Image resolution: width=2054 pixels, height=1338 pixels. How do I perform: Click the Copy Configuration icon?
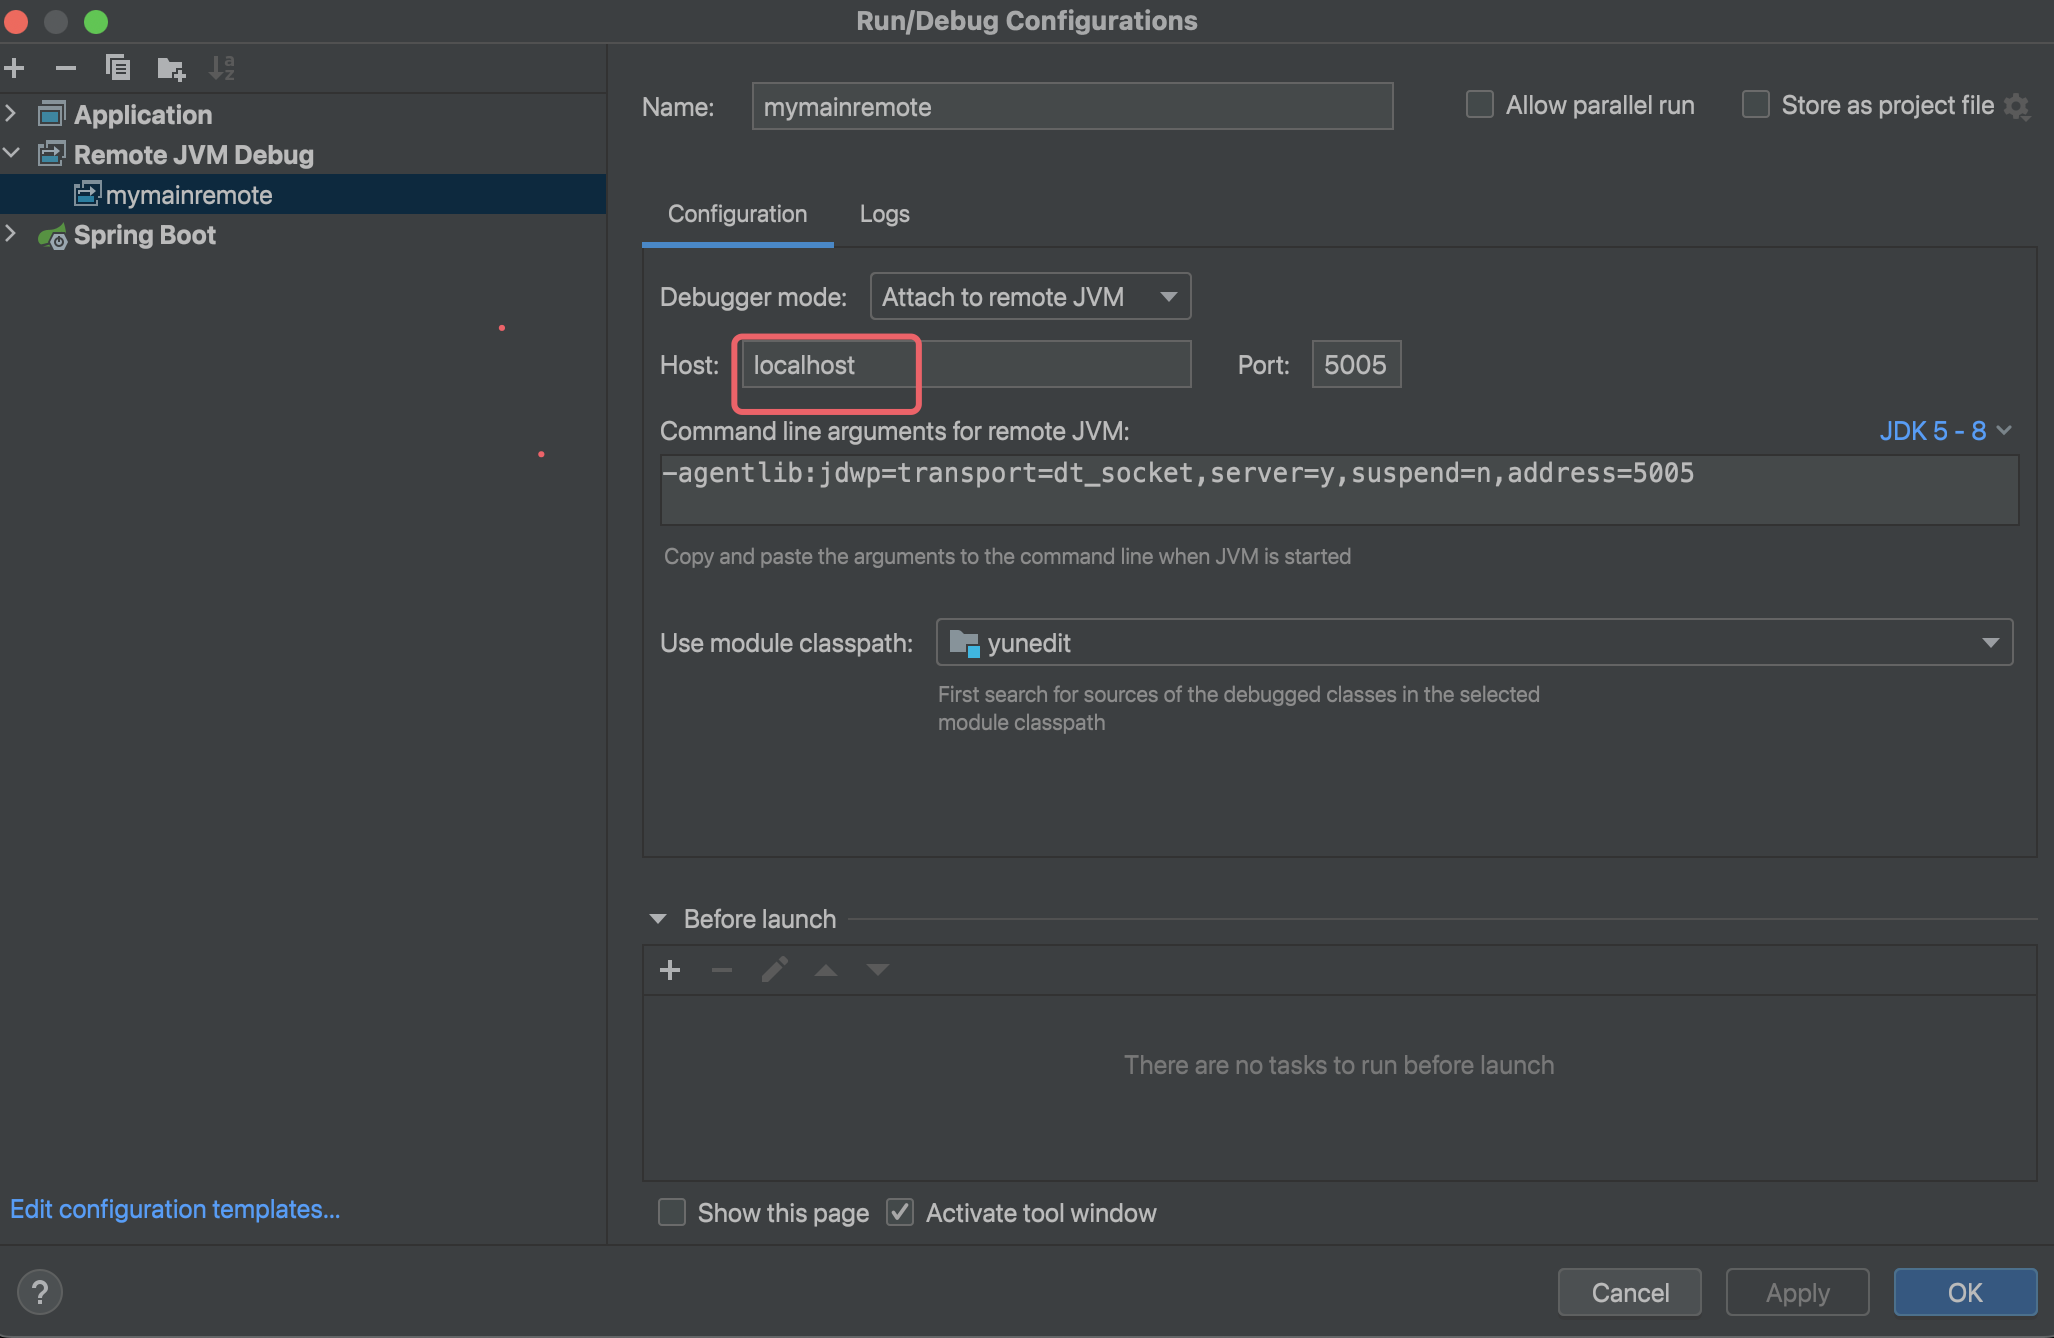pos(118,68)
